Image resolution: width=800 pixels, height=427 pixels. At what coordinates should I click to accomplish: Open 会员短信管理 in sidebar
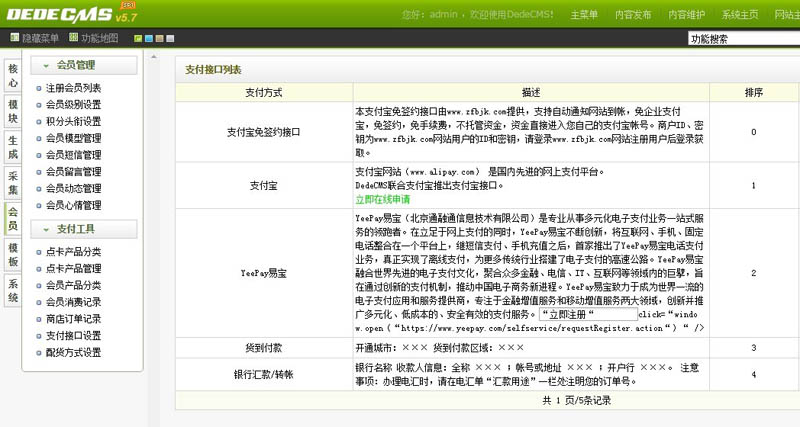73,155
